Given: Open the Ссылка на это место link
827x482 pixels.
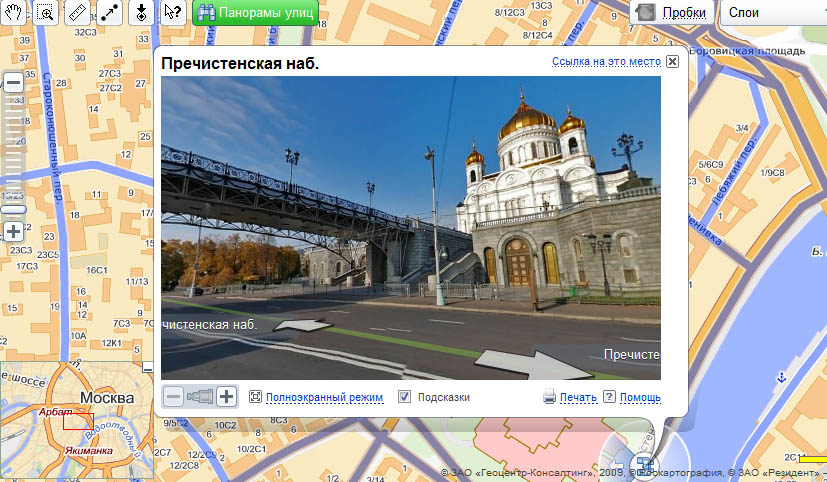Looking at the screenshot, I should [606, 62].
